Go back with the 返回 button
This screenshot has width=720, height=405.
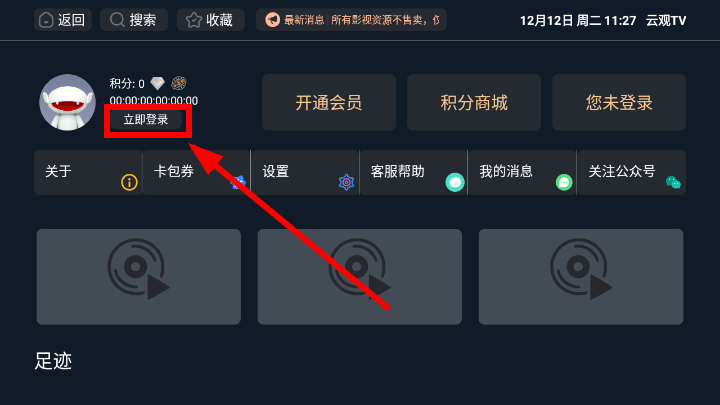[x=62, y=20]
